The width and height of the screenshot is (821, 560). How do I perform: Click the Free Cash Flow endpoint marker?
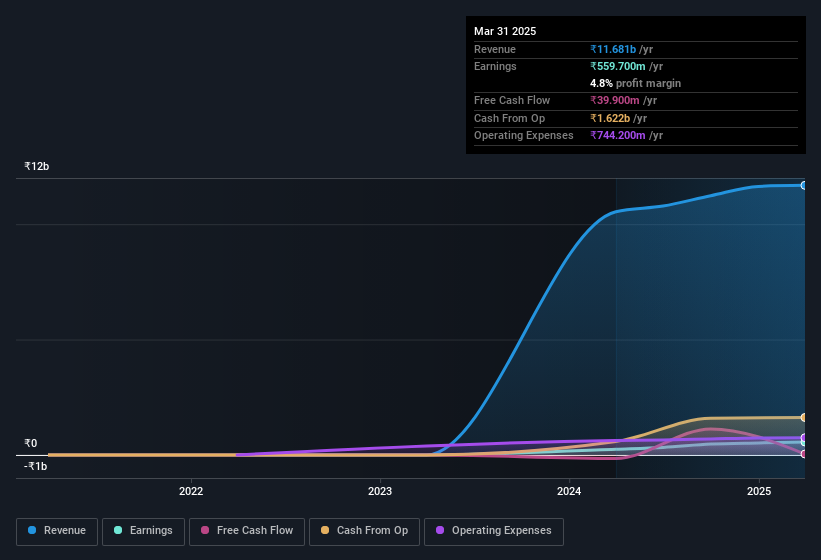[804, 454]
